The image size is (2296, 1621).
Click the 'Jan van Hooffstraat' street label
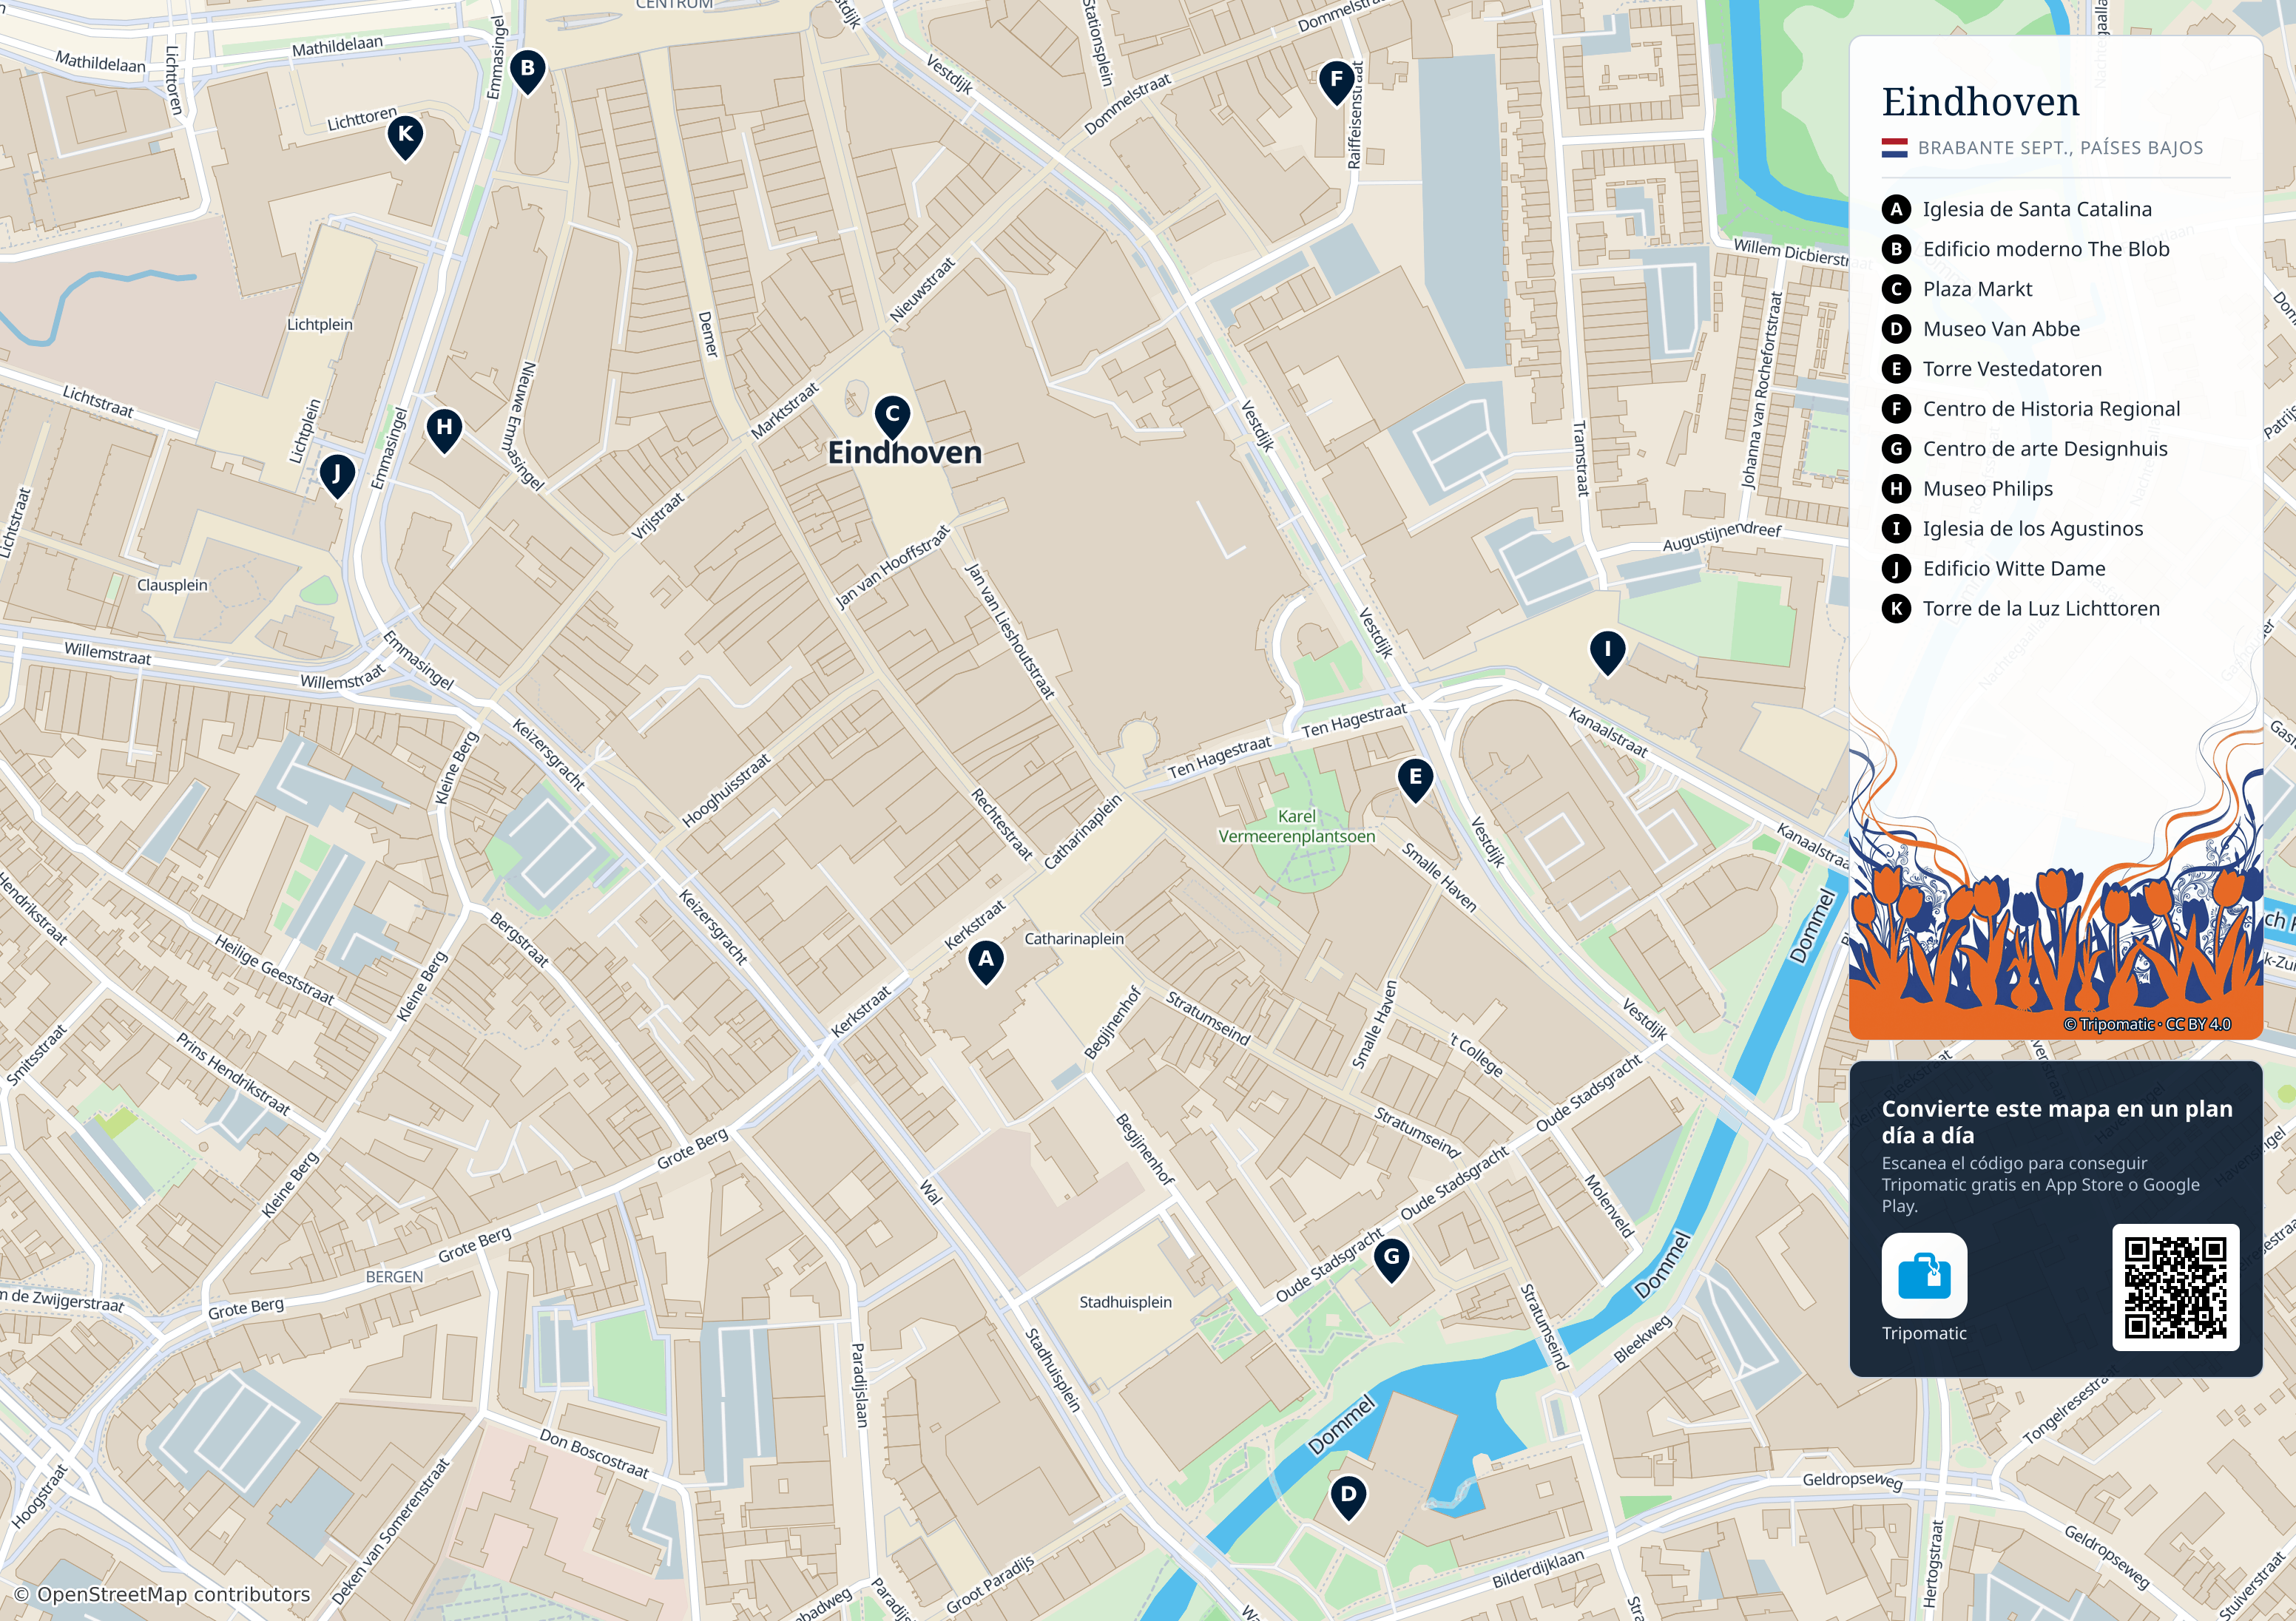click(x=892, y=567)
